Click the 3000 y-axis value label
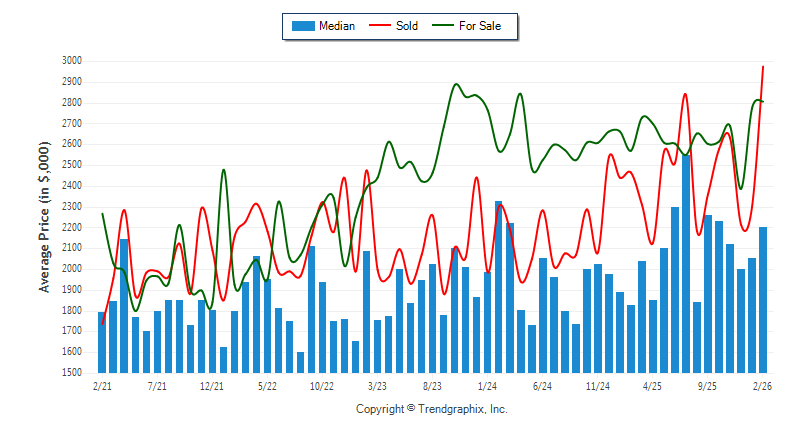The height and width of the screenshot is (434, 800). (x=70, y=61)
